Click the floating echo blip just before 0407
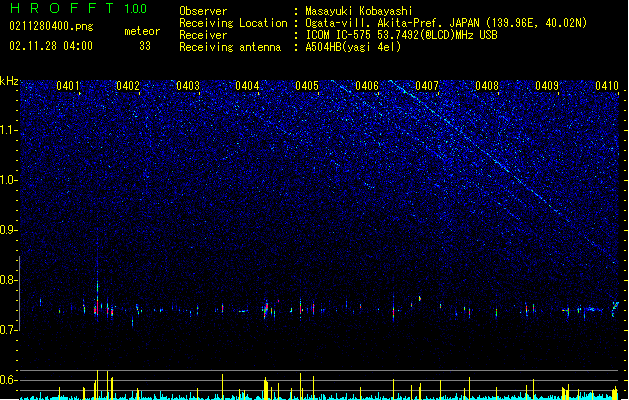 (x=420, y=298)
